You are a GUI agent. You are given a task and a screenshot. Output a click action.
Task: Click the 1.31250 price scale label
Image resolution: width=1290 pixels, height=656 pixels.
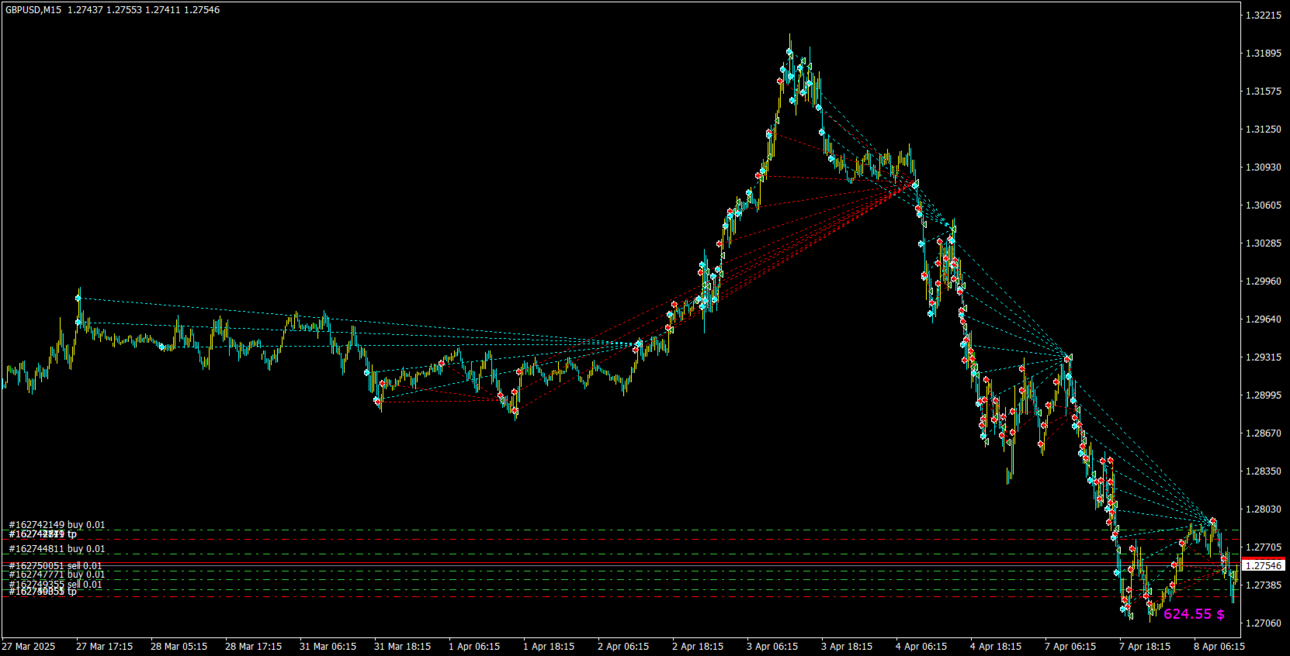tap(1264, 130)
